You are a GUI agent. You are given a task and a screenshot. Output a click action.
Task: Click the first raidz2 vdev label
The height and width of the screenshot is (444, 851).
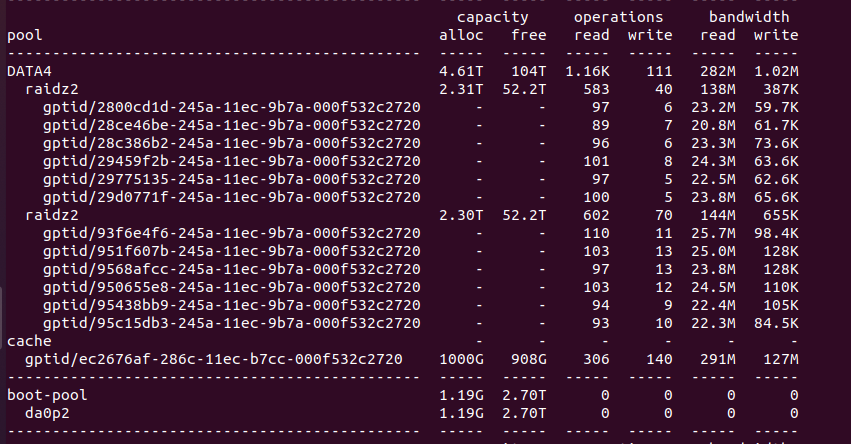pyautogui.click(x=52, y=89)
